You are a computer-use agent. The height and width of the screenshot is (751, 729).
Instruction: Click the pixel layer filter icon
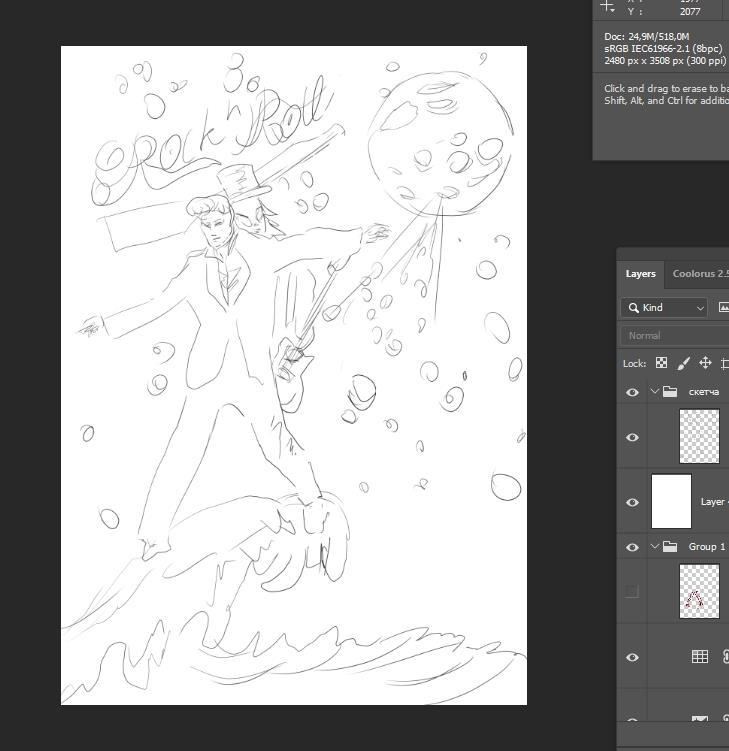click(x=724, y=307)
